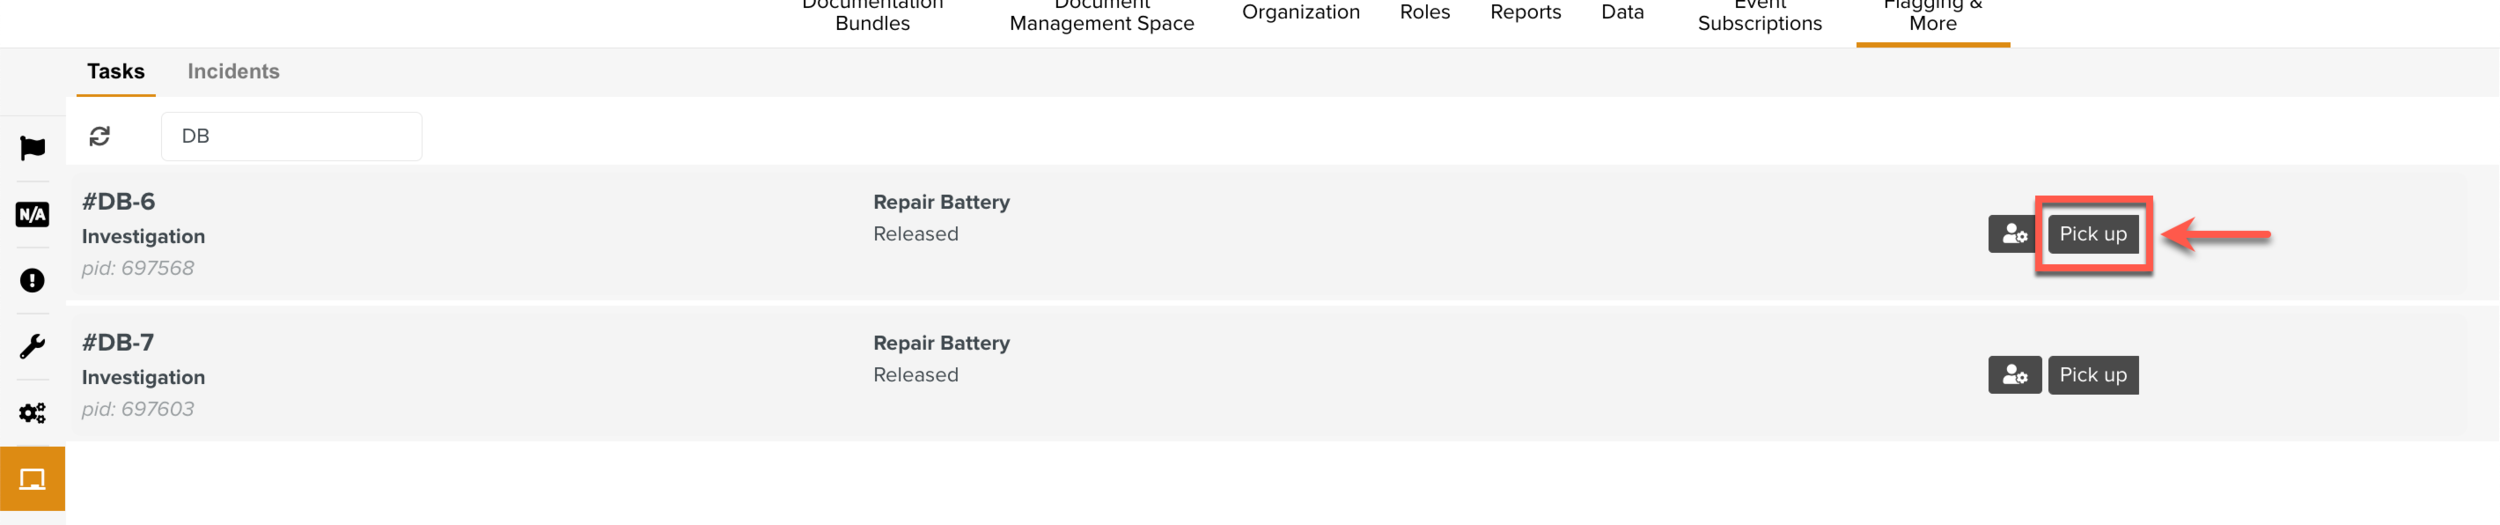Screen dimensions: 2500x525
Task: Pick up task DB-6
Action: click(x=2092, y=234)
